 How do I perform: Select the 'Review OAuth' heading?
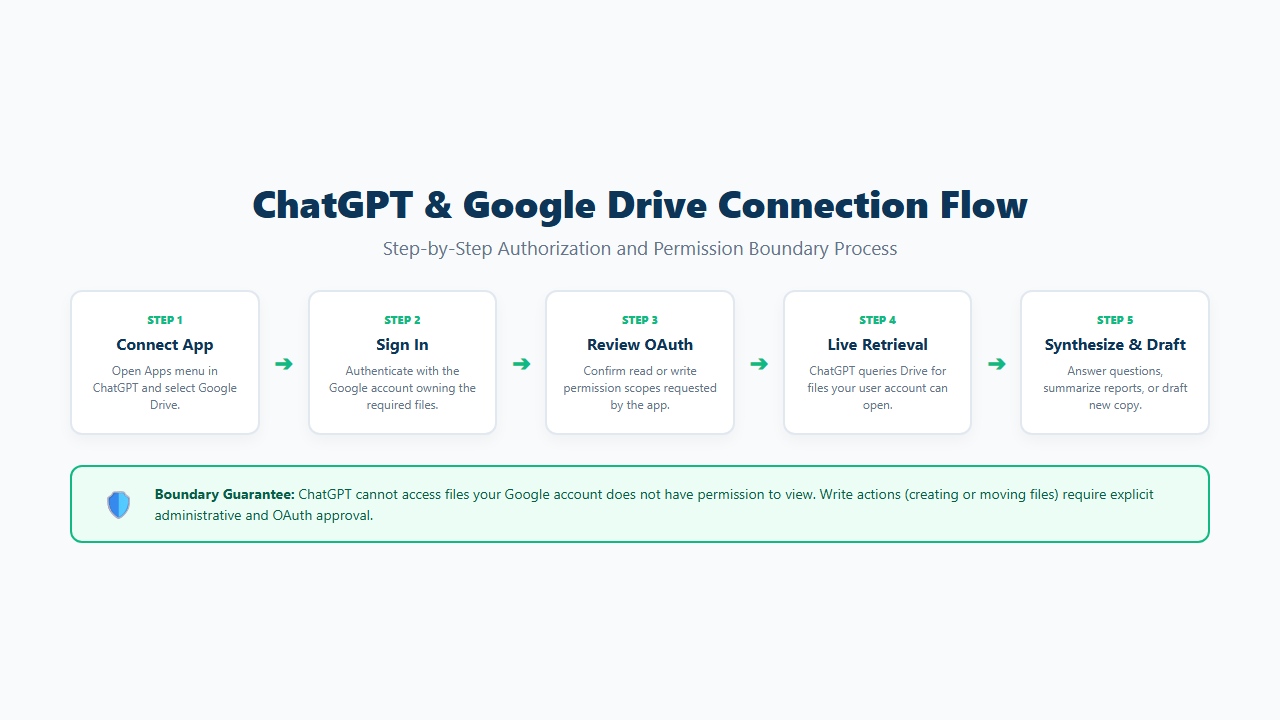[x=640, y=345]
